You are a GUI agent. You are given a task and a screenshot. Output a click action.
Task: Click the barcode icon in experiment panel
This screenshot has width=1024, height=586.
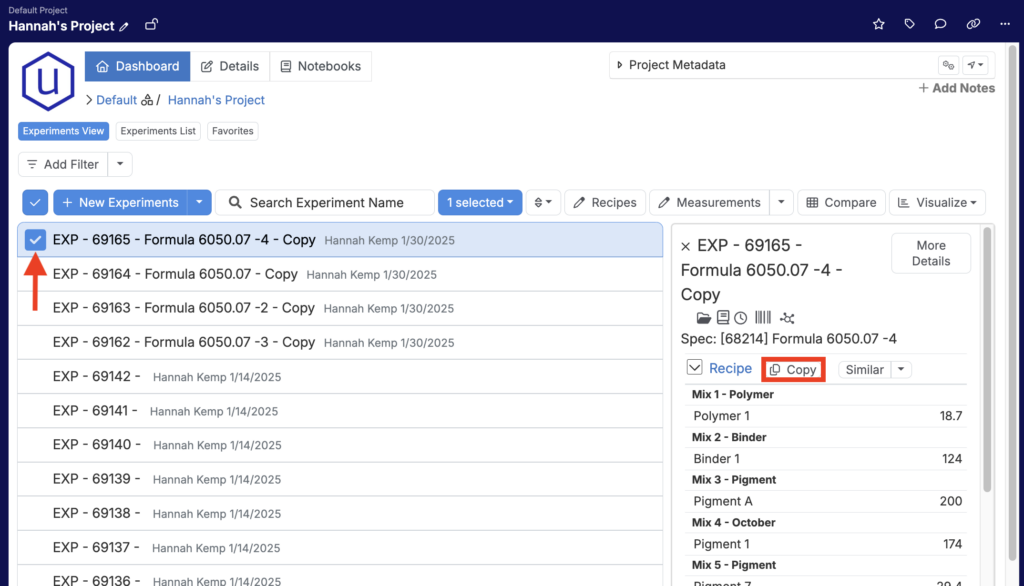click(763, 318)
